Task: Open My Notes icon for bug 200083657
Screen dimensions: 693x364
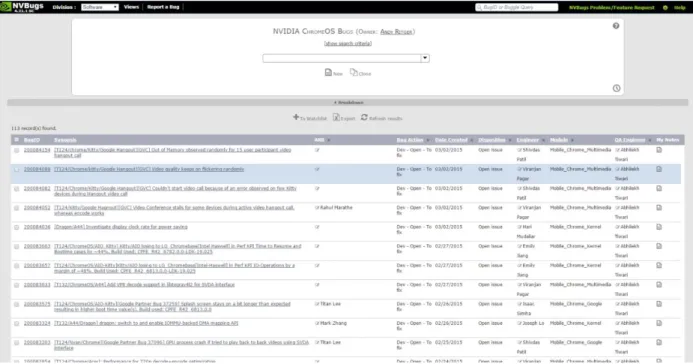Action: point(659,265)
